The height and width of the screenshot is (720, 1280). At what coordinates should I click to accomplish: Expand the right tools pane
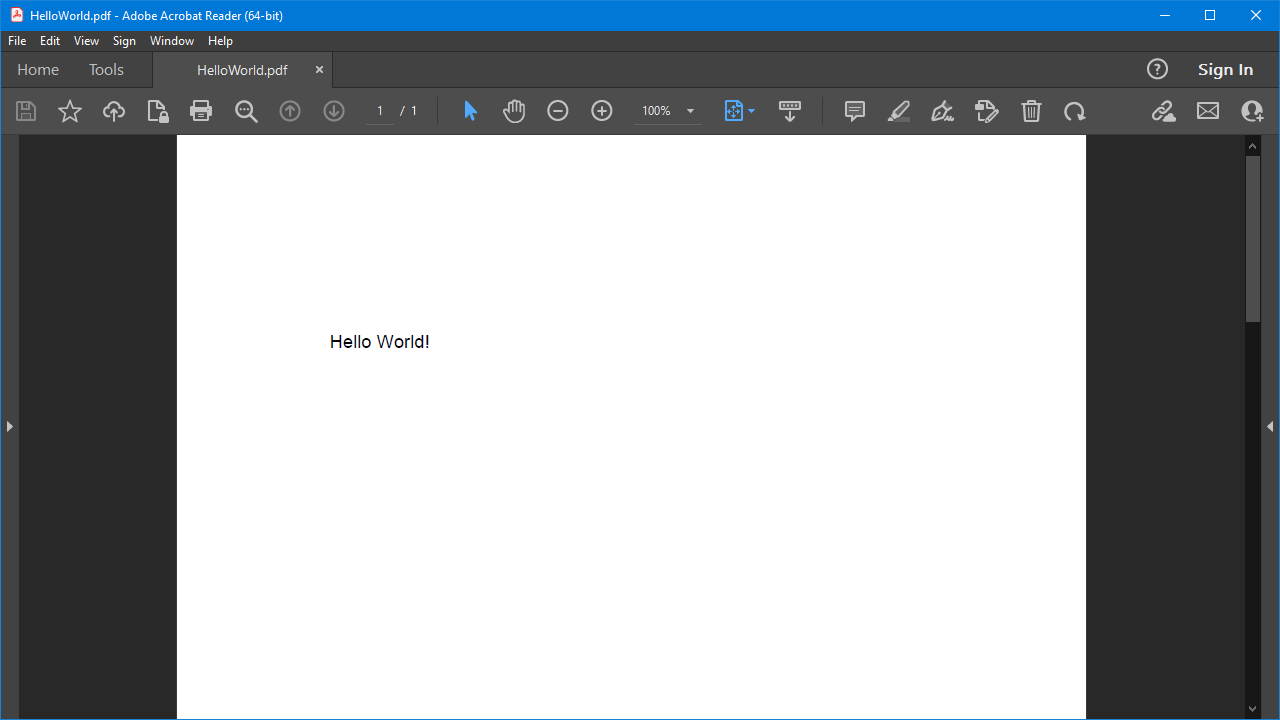(x=1270, y=426)
